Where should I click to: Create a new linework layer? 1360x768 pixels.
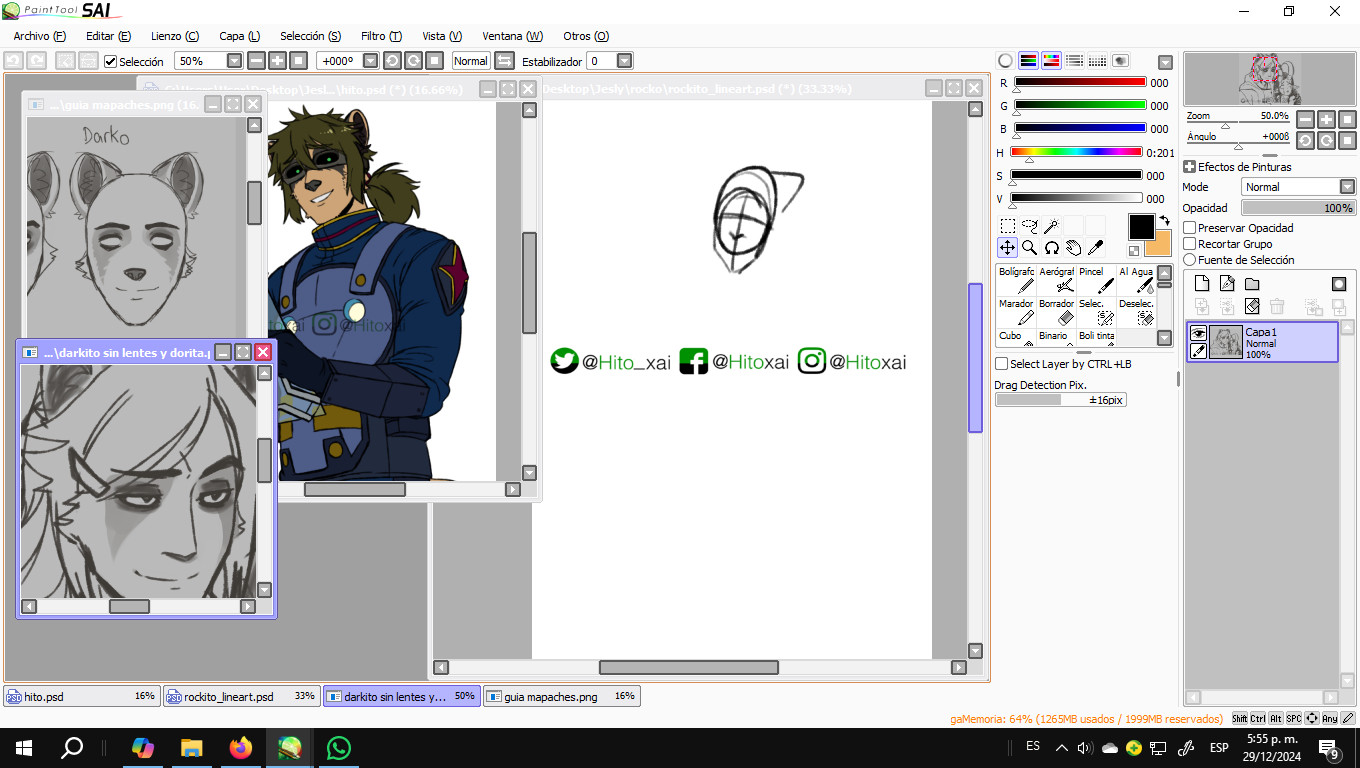tap(1227, 284)
